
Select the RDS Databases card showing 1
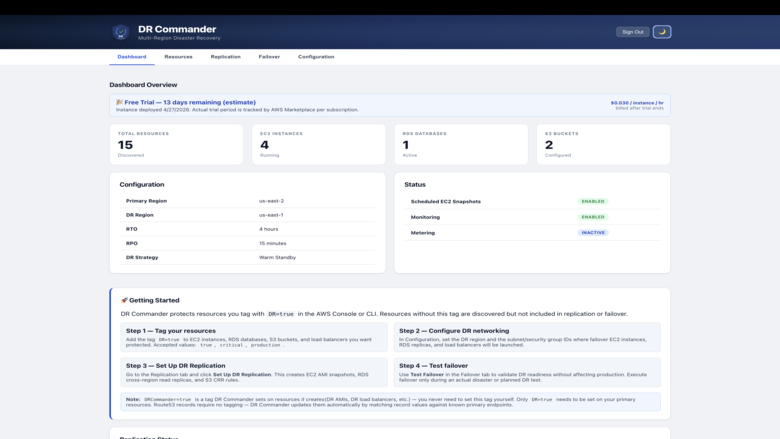point(461,144)
